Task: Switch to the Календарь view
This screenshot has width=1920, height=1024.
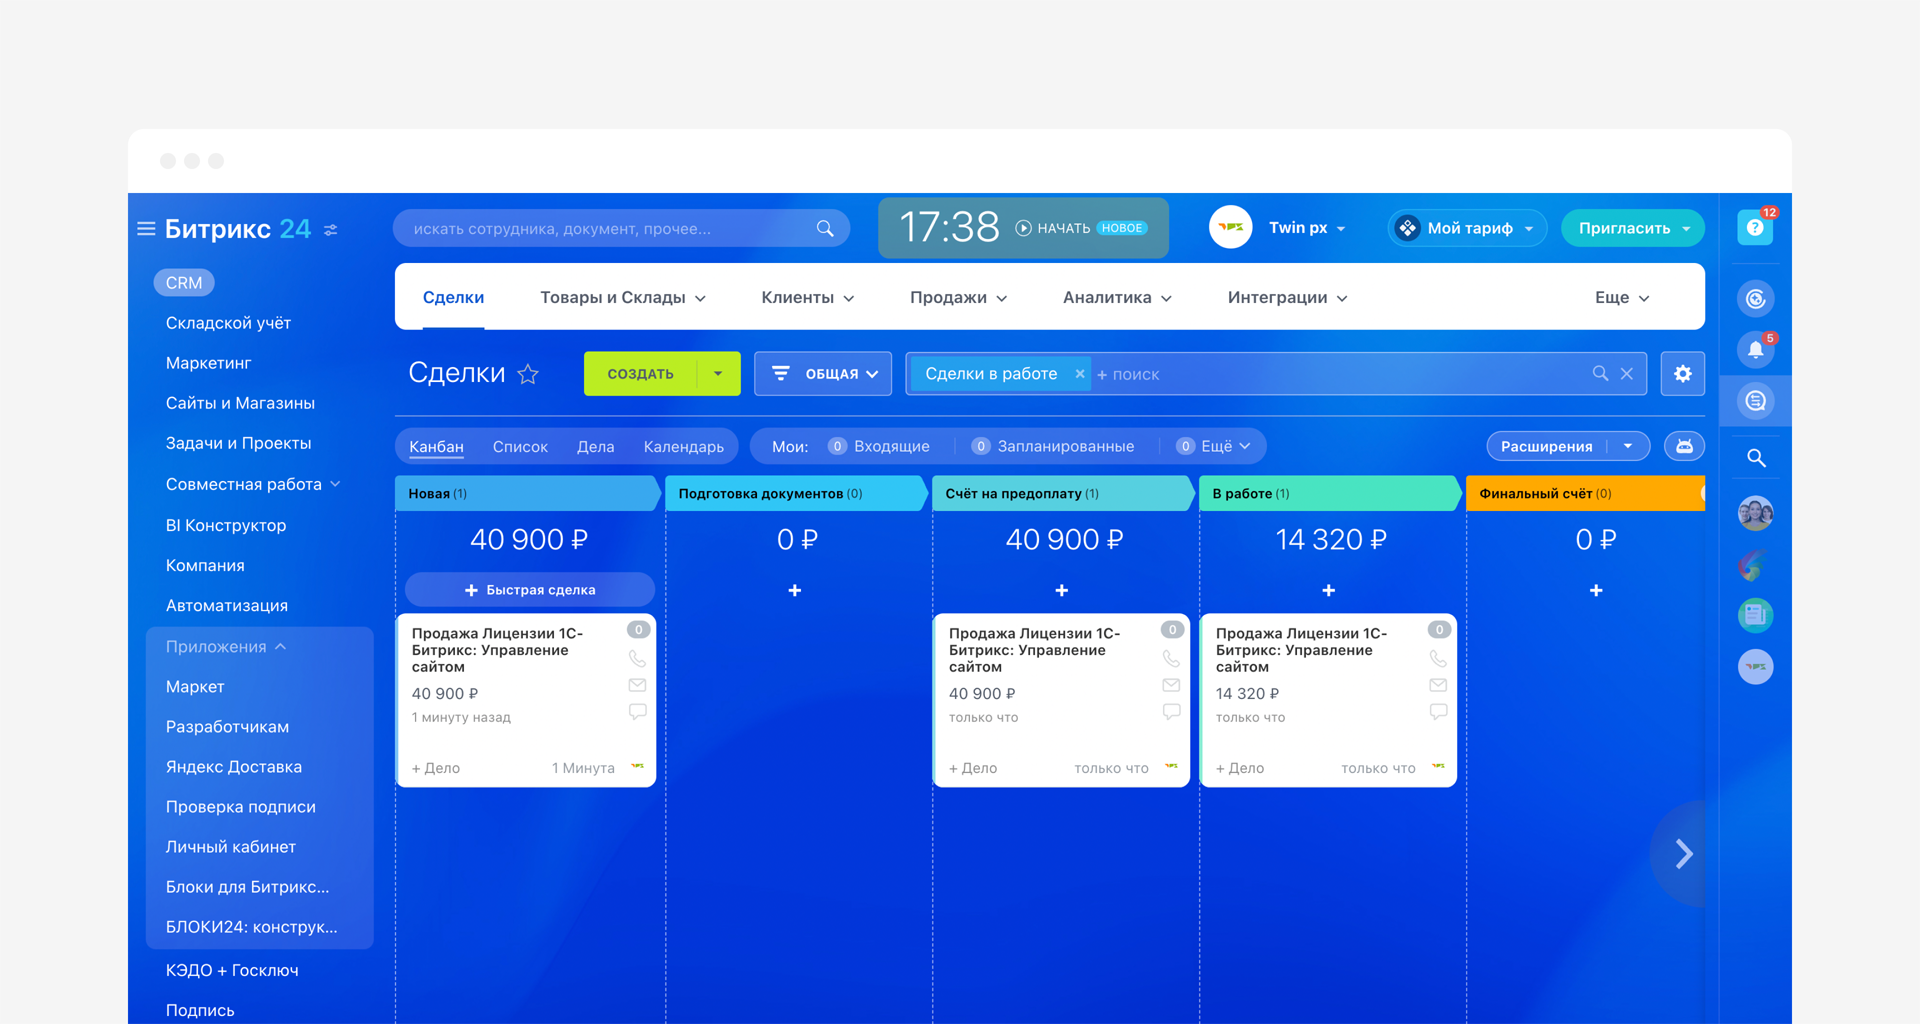Action: coord(684,447)
